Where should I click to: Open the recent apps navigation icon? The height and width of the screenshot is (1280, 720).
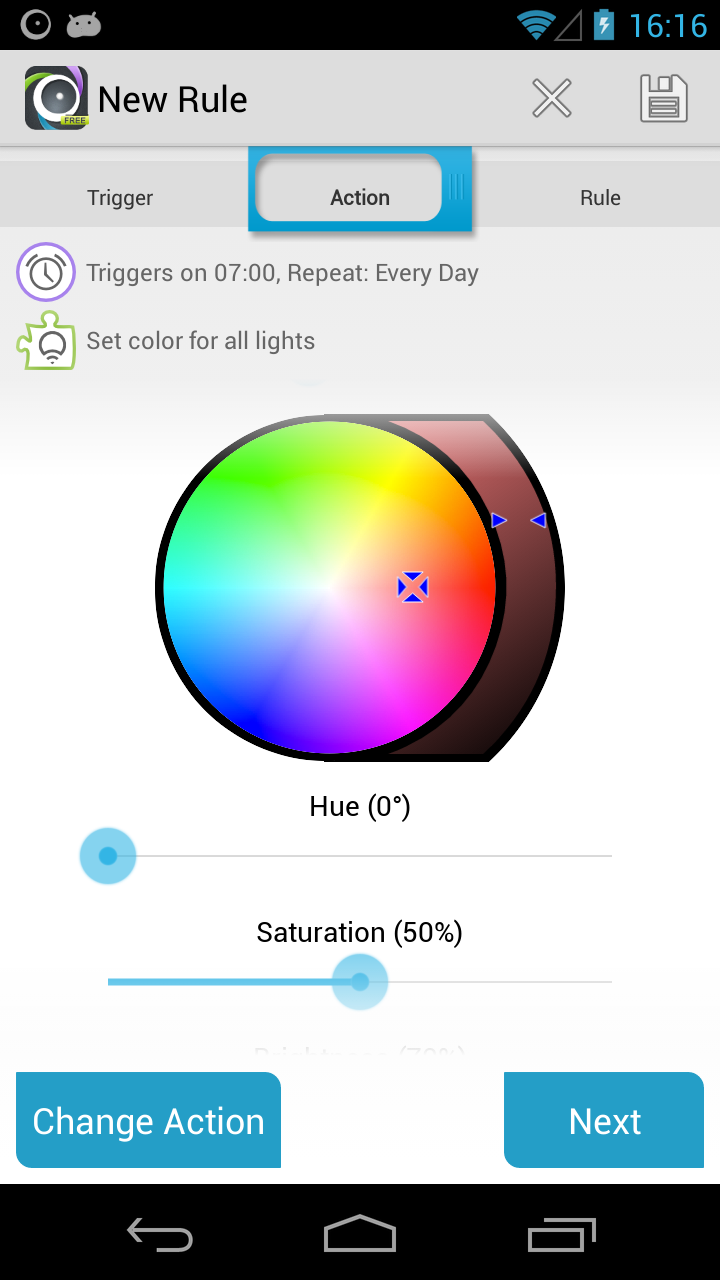pyautogui.click(x=562, y=1235)
